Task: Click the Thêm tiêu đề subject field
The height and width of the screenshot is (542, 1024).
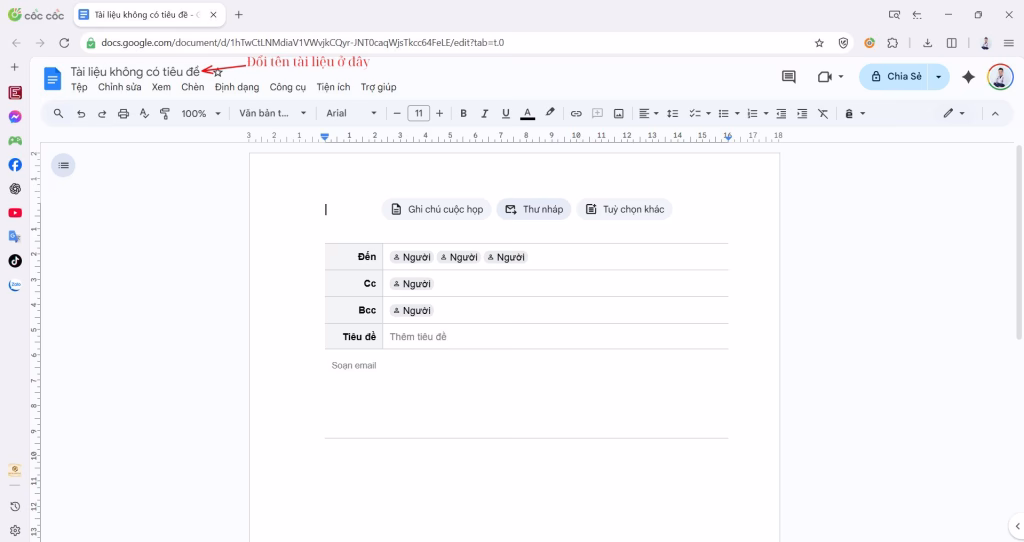Action: tap(555, 337)
